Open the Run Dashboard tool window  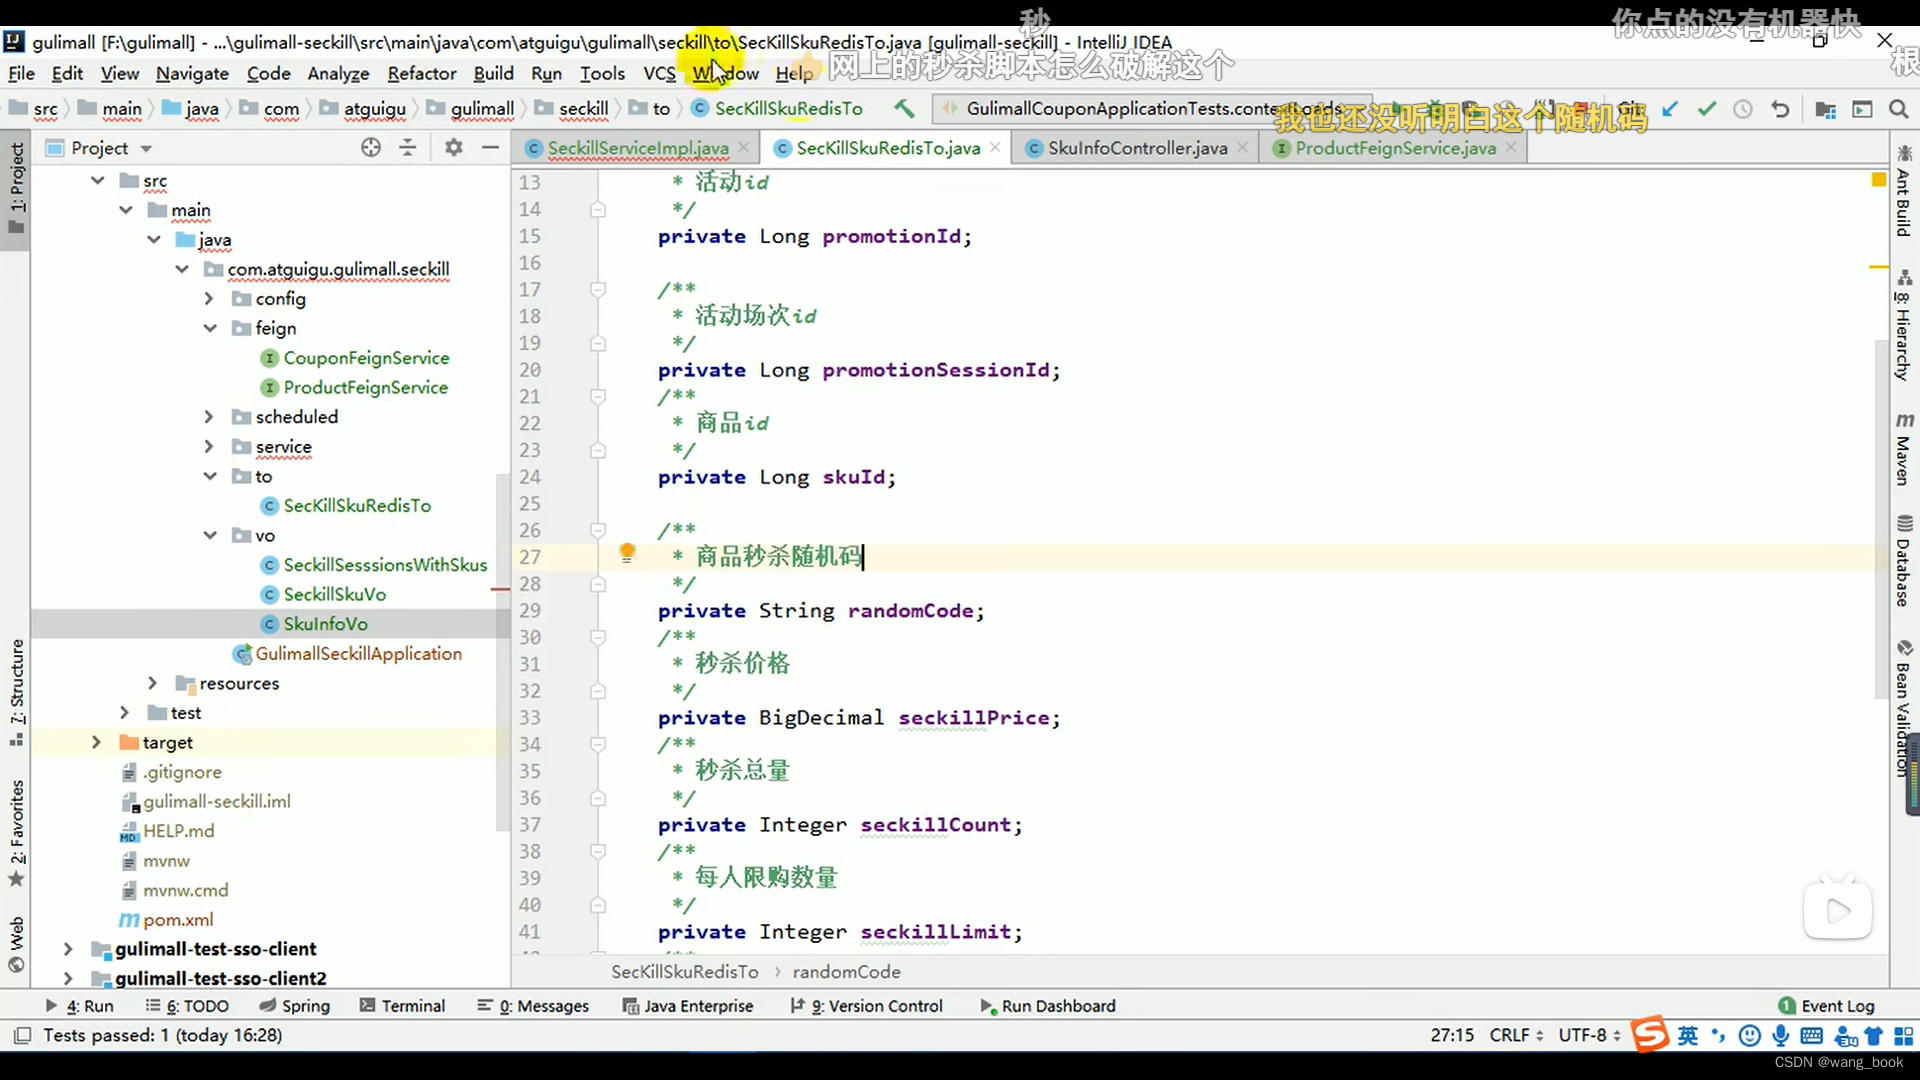click(x=1047, y=1006)
